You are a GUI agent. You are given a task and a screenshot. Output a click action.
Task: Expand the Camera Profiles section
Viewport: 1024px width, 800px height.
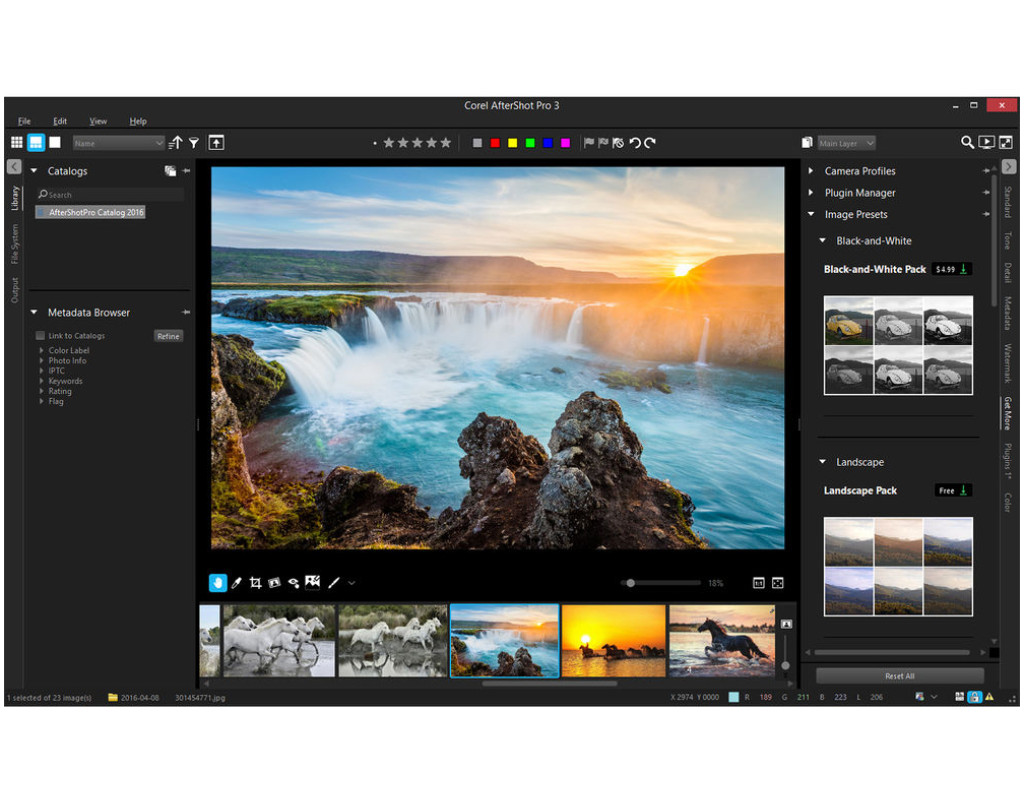click(811, 171)
